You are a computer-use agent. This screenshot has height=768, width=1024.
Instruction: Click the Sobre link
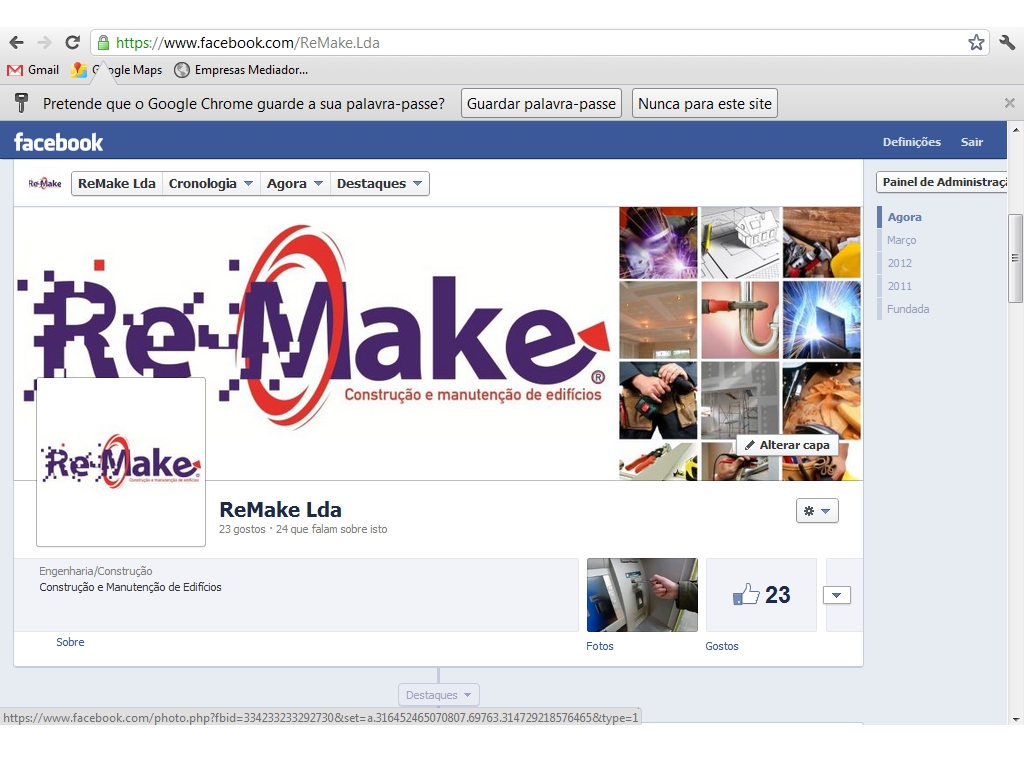click(70, 642)
